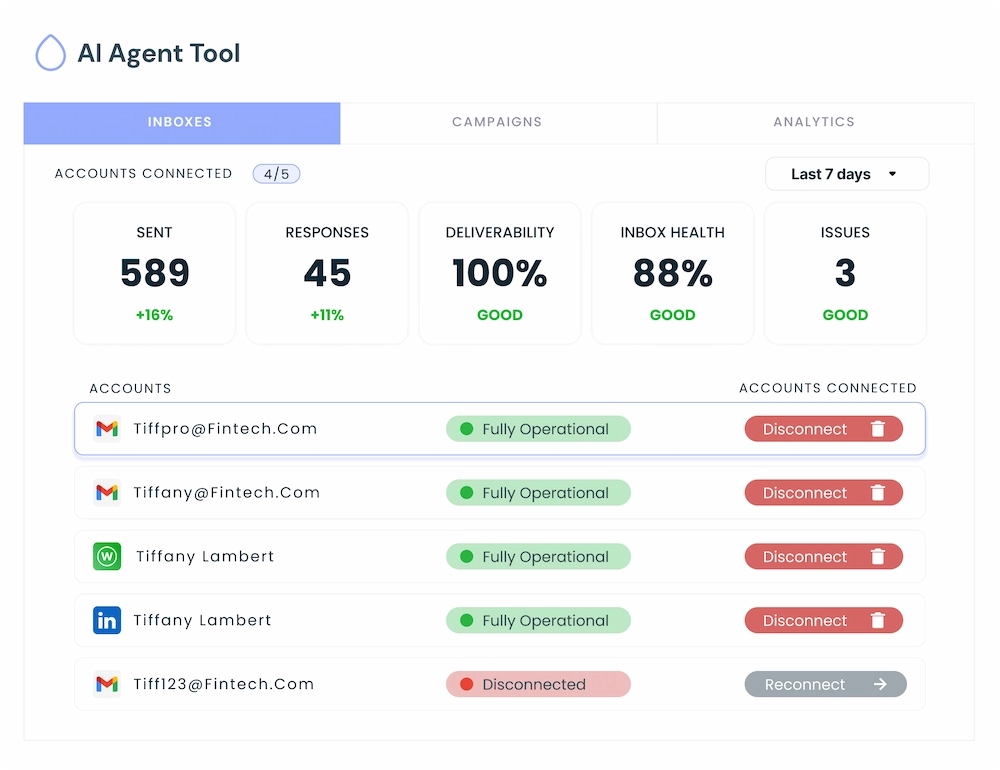Click the Tiffany@Fintech.Com email text
The width and height of the screenshot is (1000, 770).
(226, 492)
